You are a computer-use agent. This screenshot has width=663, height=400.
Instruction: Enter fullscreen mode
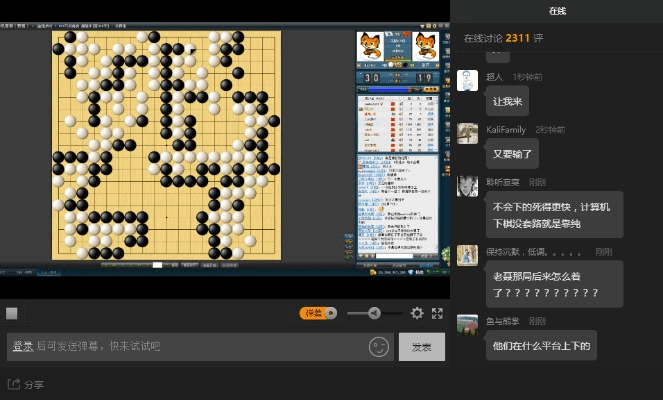[437, 313]
